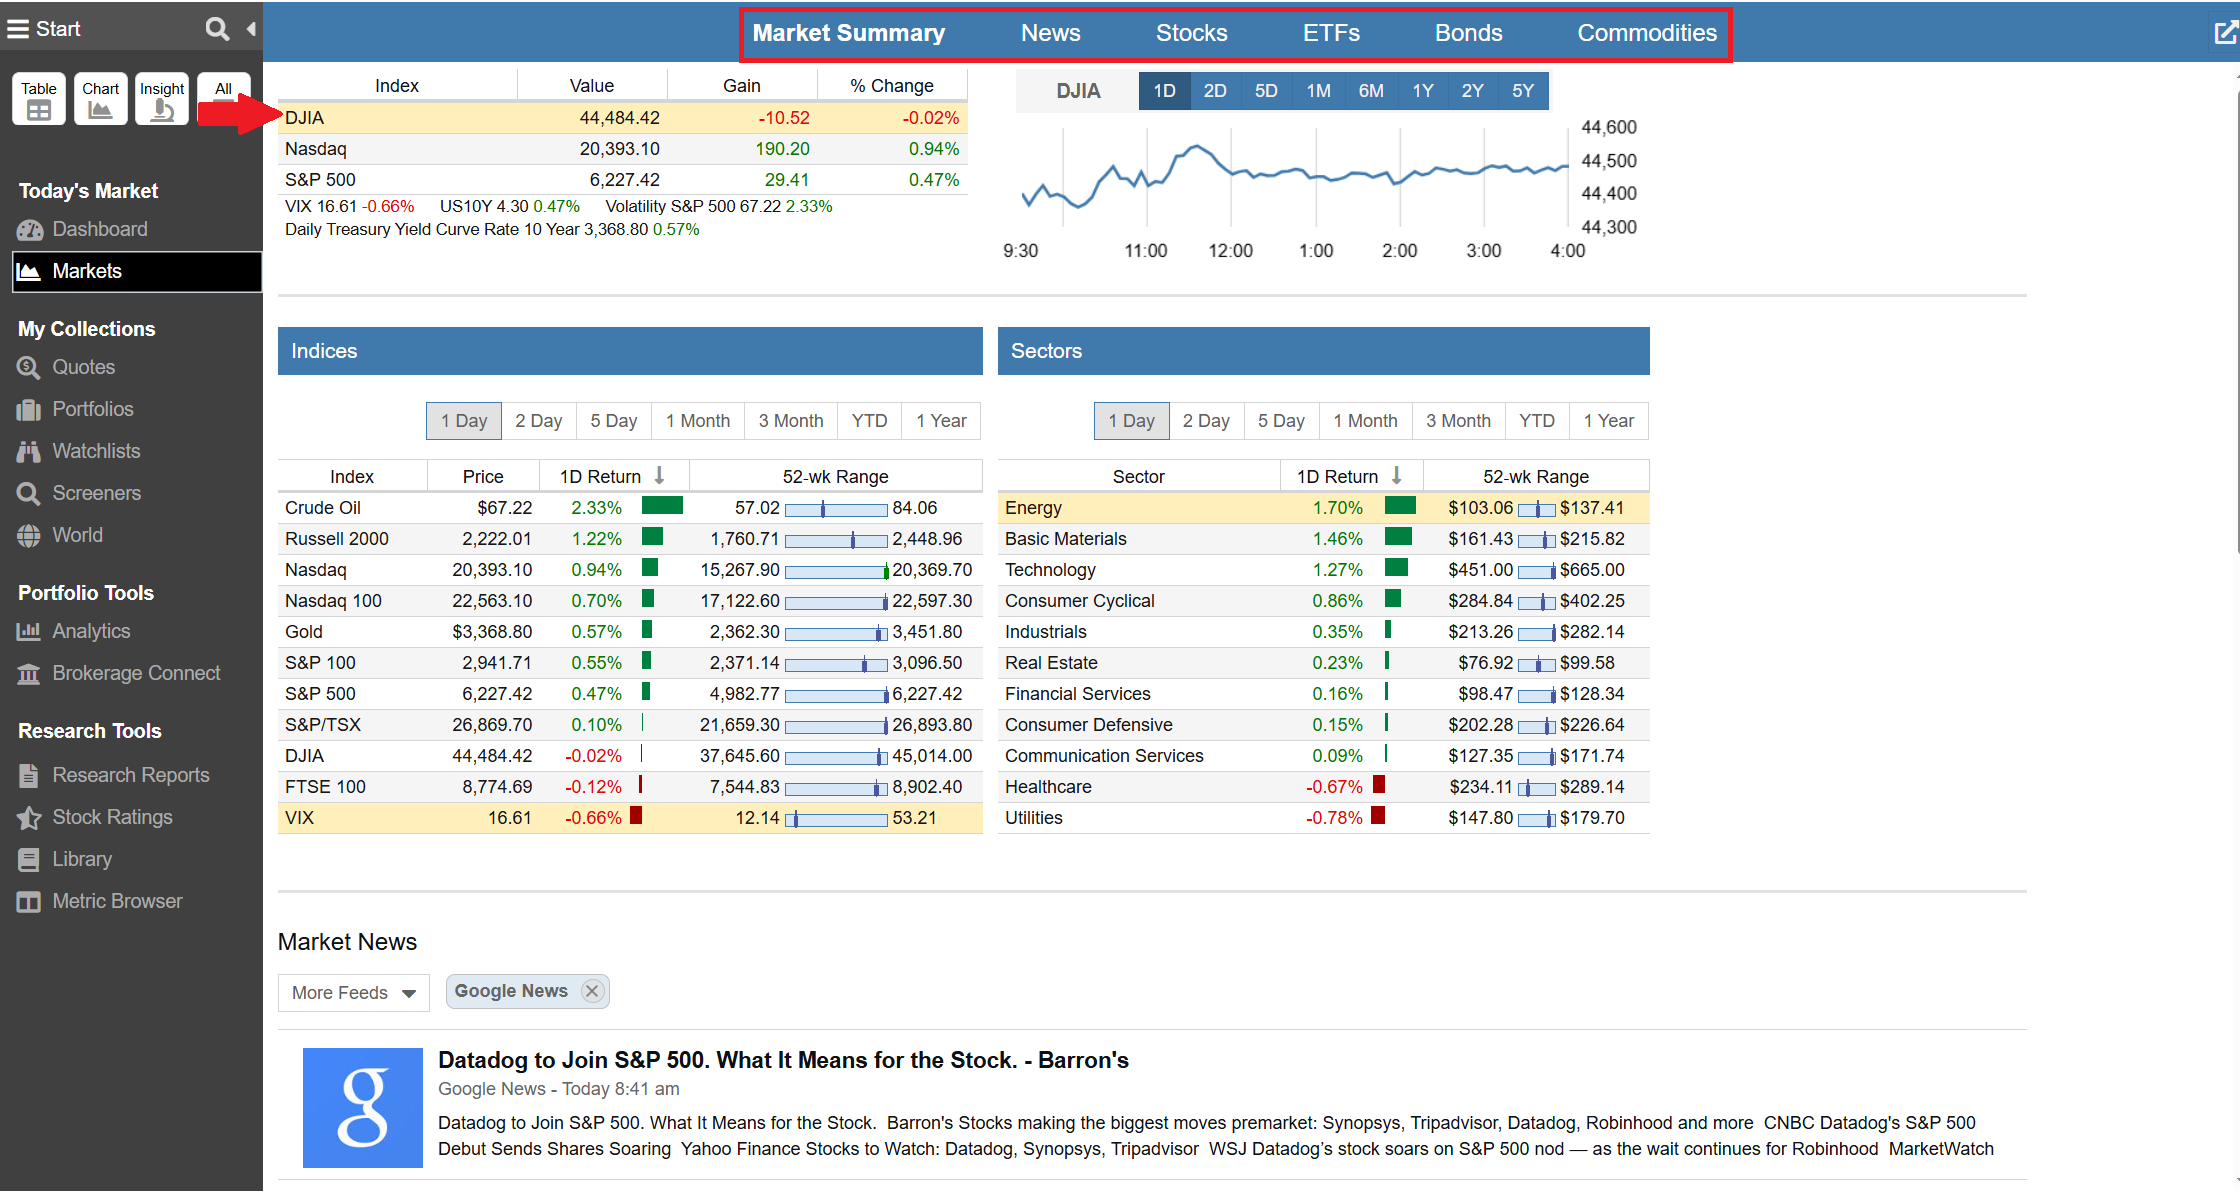
Task: Select the 6M range for the DJIA chart
Action: (x=1370, y=90)
